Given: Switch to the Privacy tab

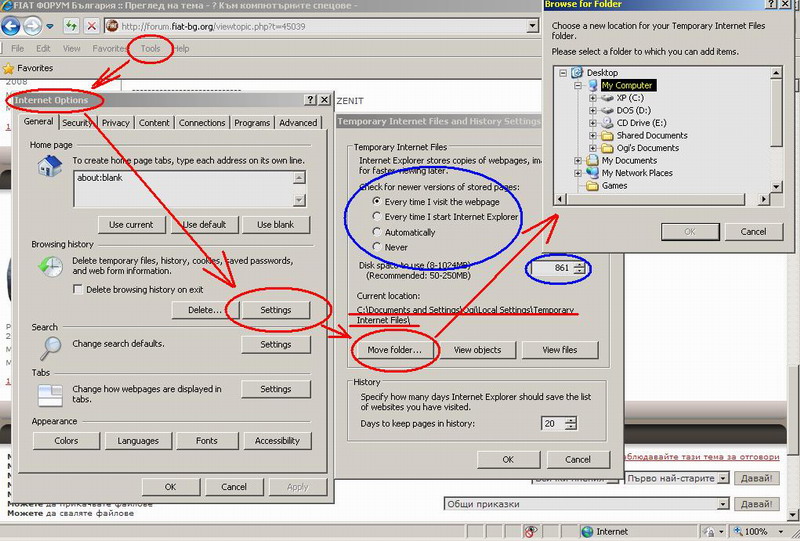Looking at the screenshot, I should point(115,122).
